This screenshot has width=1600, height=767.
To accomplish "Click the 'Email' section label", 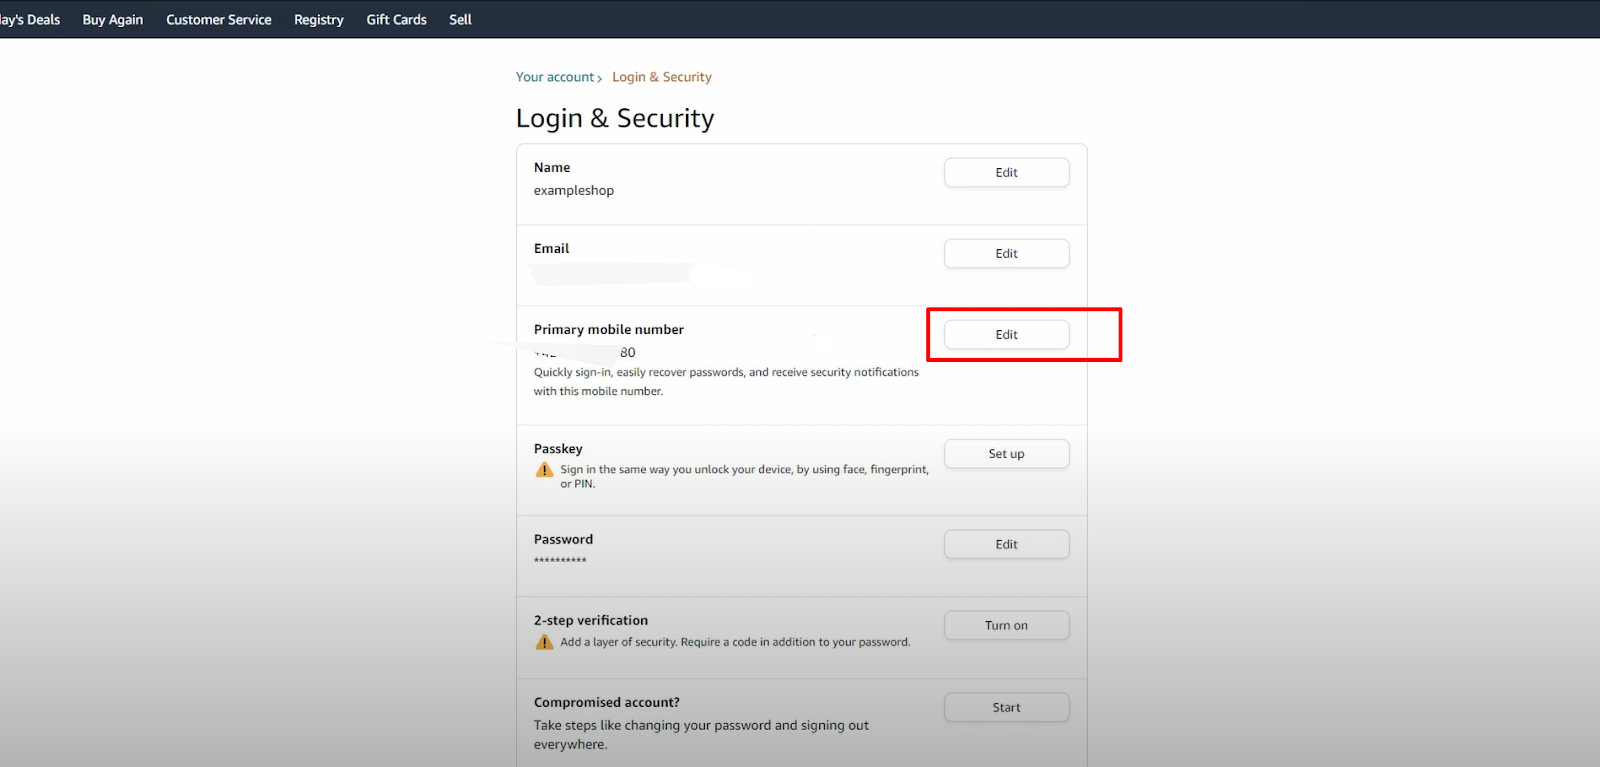I will click(x=551, y=248).
